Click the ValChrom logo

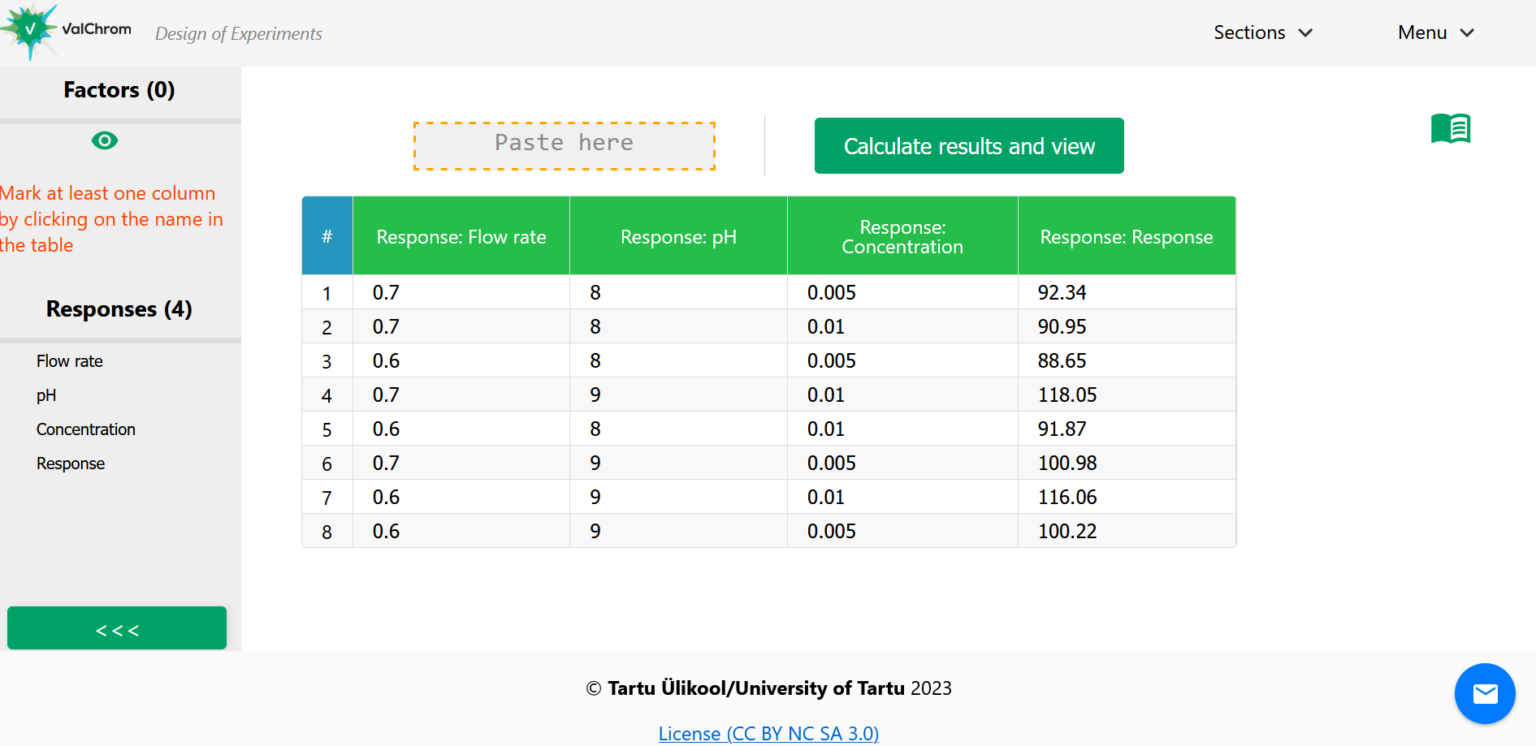pos(66,30)
